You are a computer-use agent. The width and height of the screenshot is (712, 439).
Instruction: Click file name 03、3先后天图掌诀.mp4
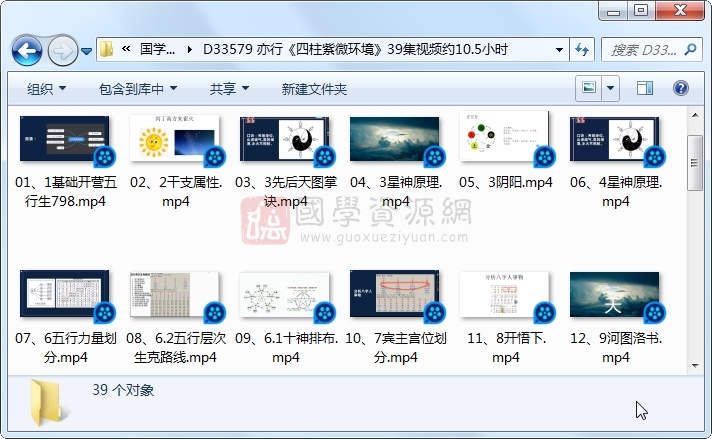pyautogui.click(x=286, y=192)
